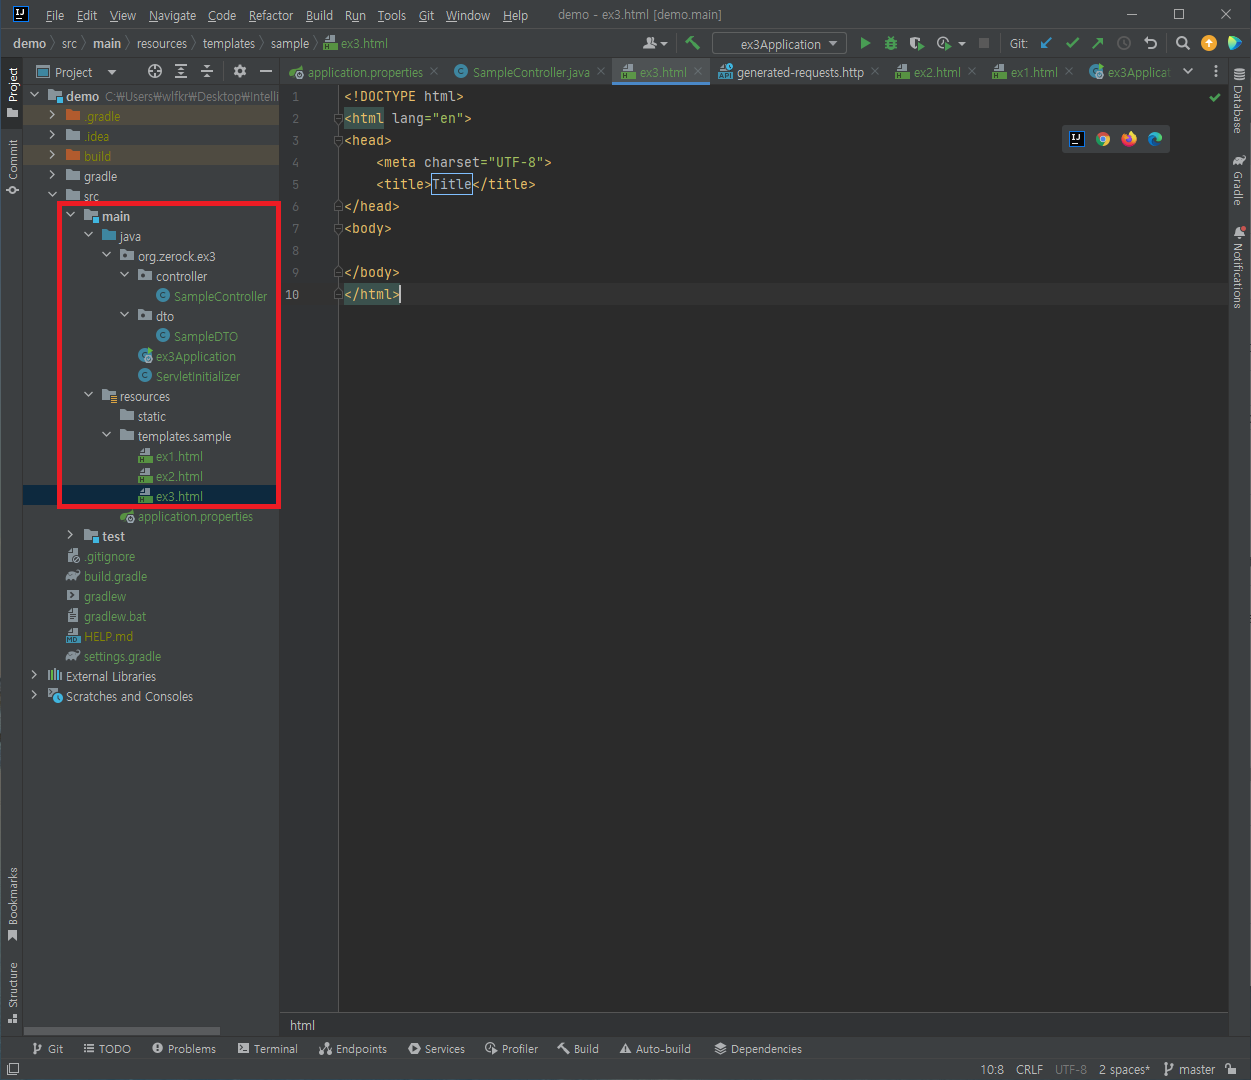Select SampleDTO class in project tree
The image size is (1251, 1080).
[205, 336]
